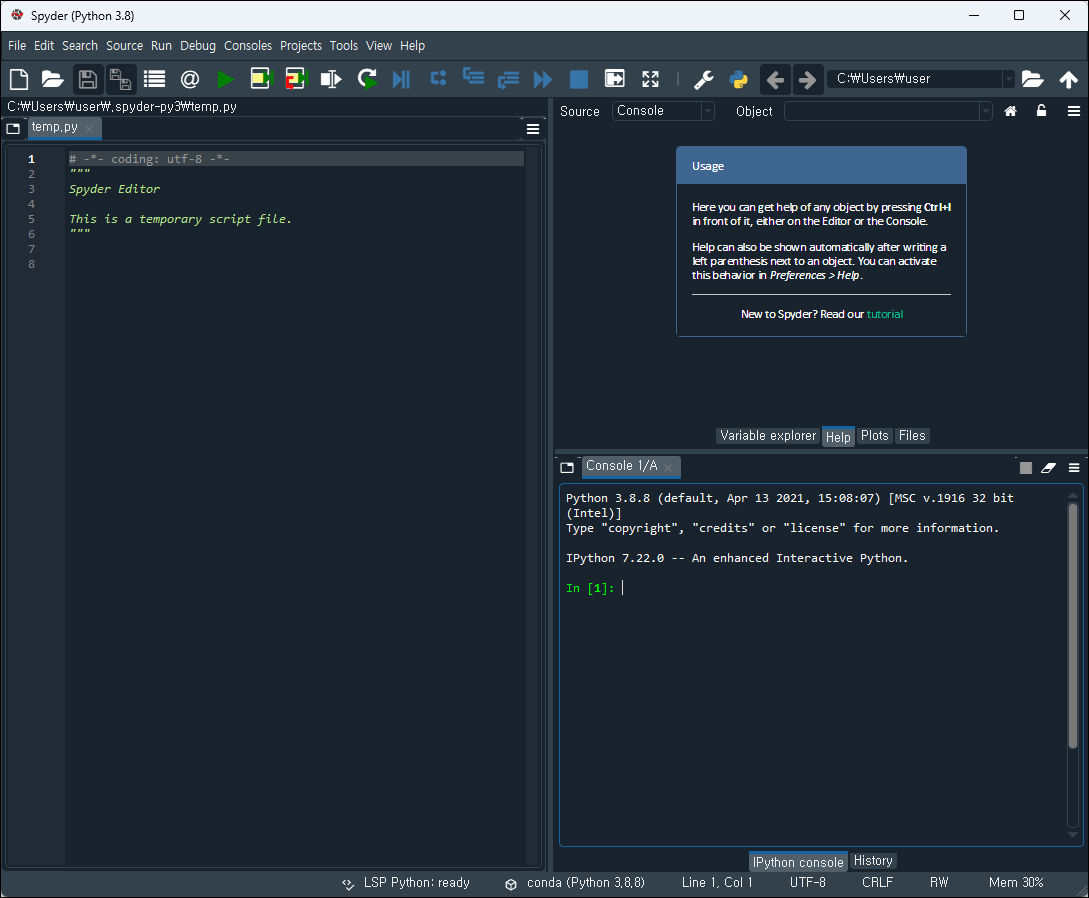Viewport: 1089px width, 898px height.
Task: Open PYTHONPATH manager python icon
Action: tap(739, 80)
